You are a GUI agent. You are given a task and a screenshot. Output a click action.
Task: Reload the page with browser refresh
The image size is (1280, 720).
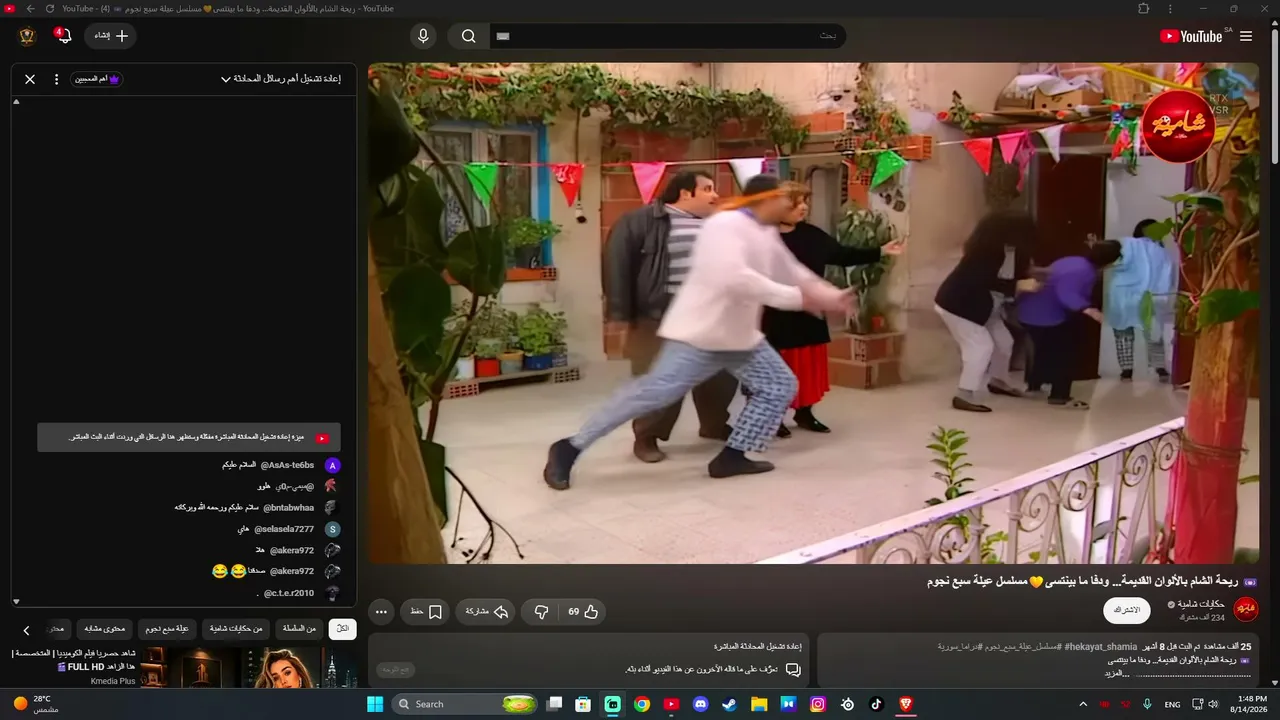pyautogui.click(x=50, y=8)
